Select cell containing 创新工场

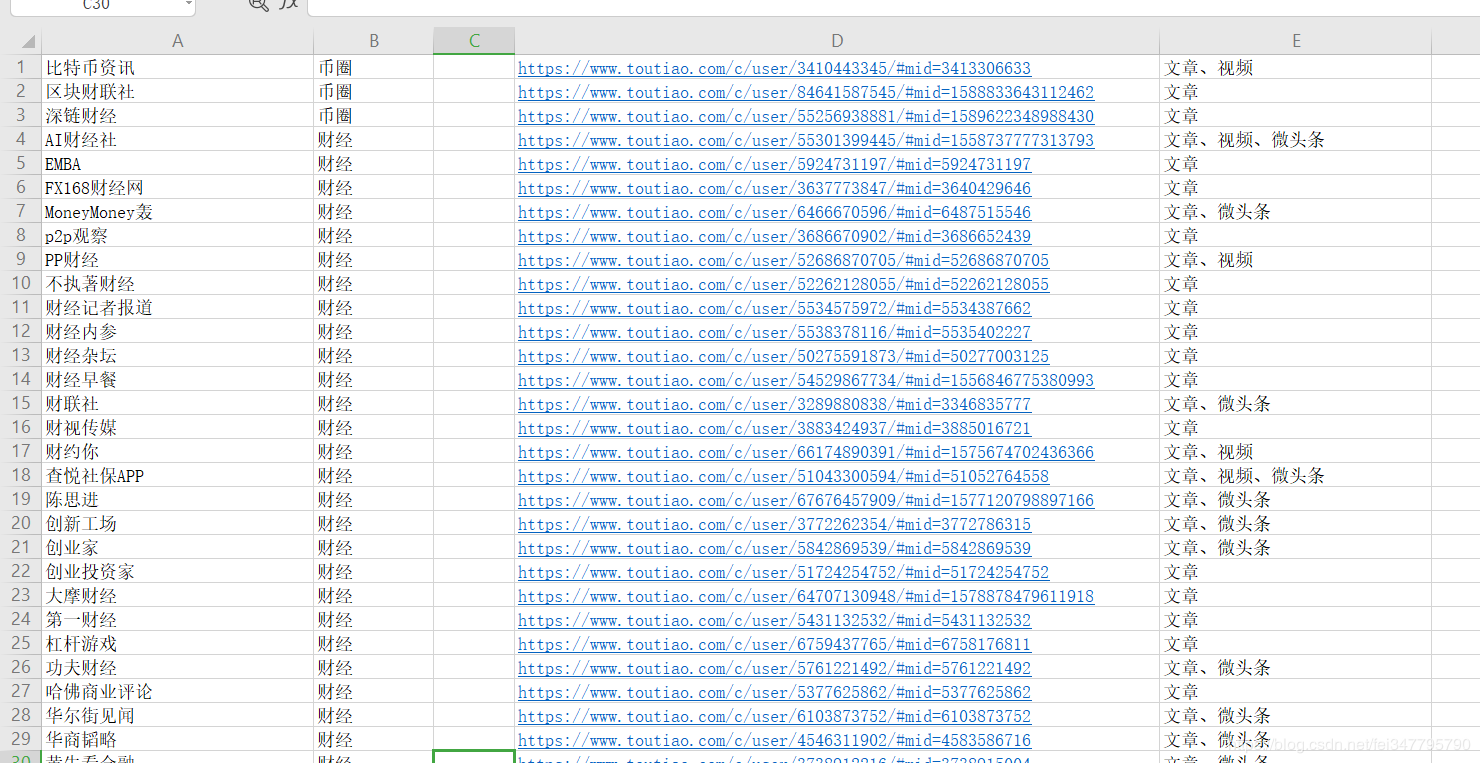tap(177, 523)
